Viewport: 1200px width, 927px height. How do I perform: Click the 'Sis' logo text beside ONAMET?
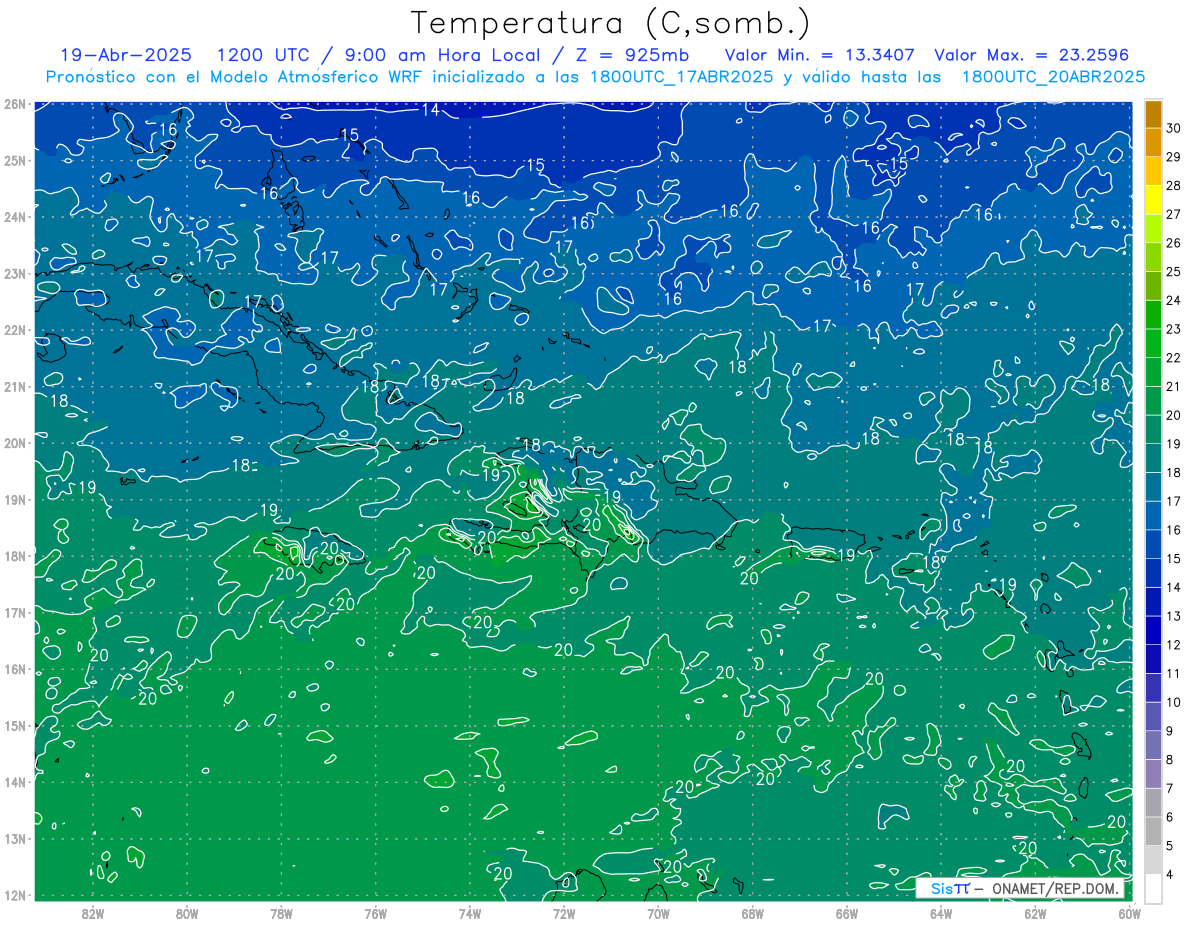tap(941, 888)
